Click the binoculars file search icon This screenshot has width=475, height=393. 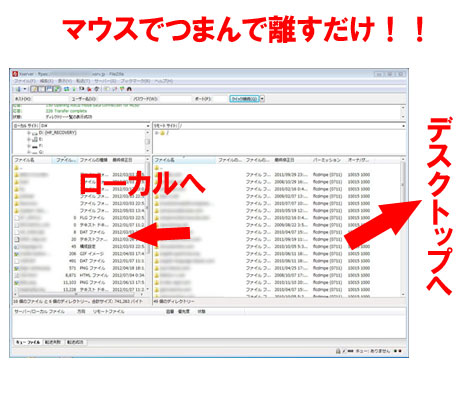tap(129, 89)
